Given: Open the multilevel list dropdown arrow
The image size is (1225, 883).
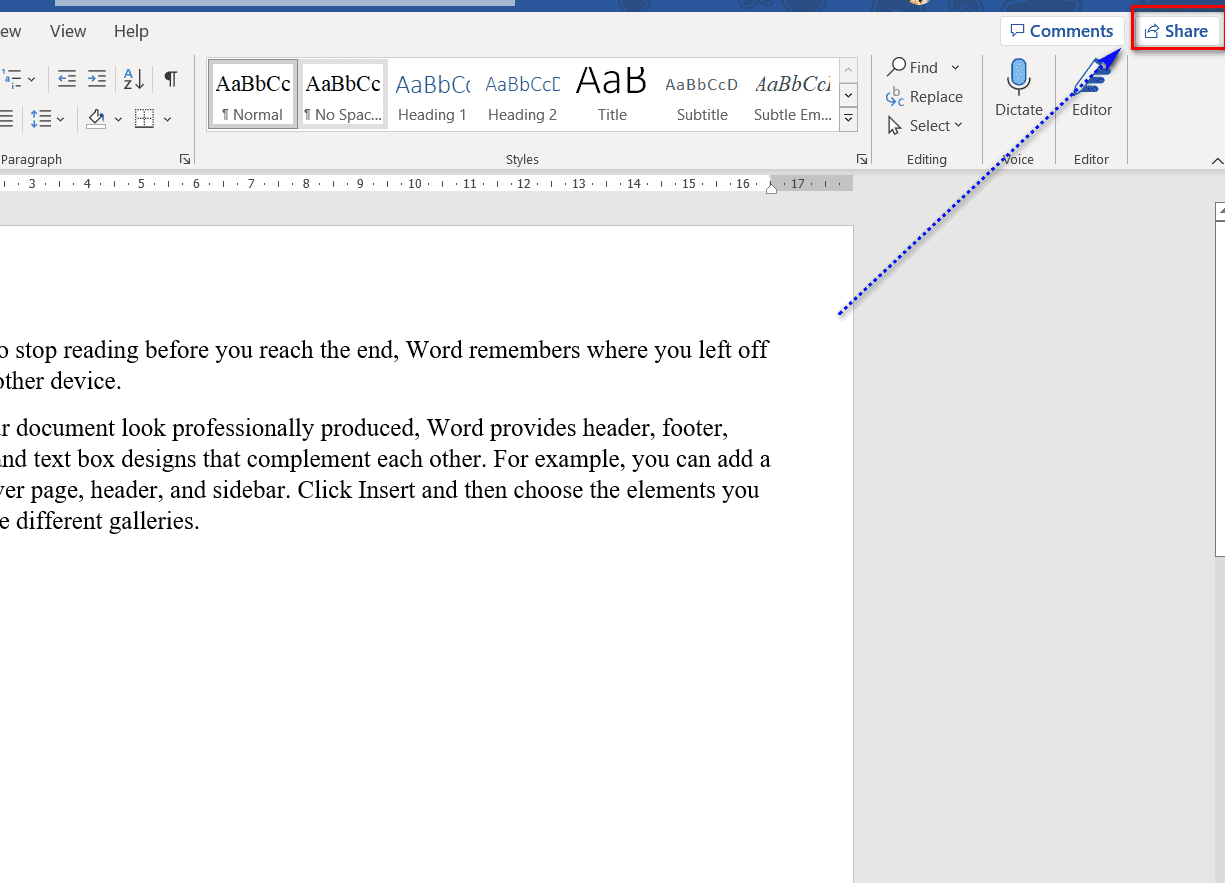Looking at the screenshot, I should (31, 79).
